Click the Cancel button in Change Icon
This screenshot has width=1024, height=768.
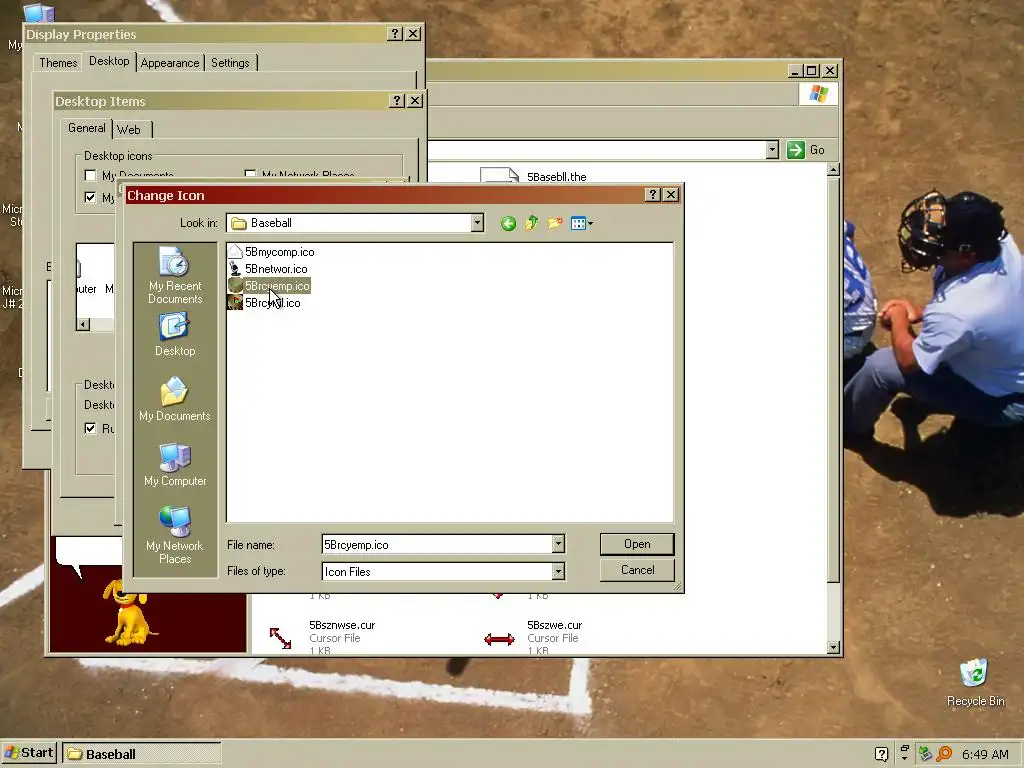[x=637, y=570]
